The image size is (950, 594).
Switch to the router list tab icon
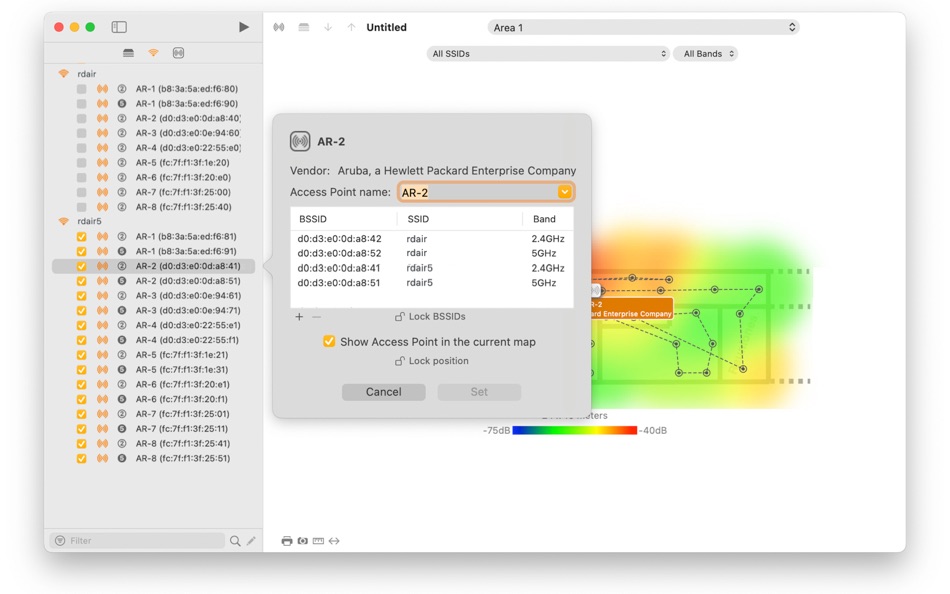pos(128,53)
